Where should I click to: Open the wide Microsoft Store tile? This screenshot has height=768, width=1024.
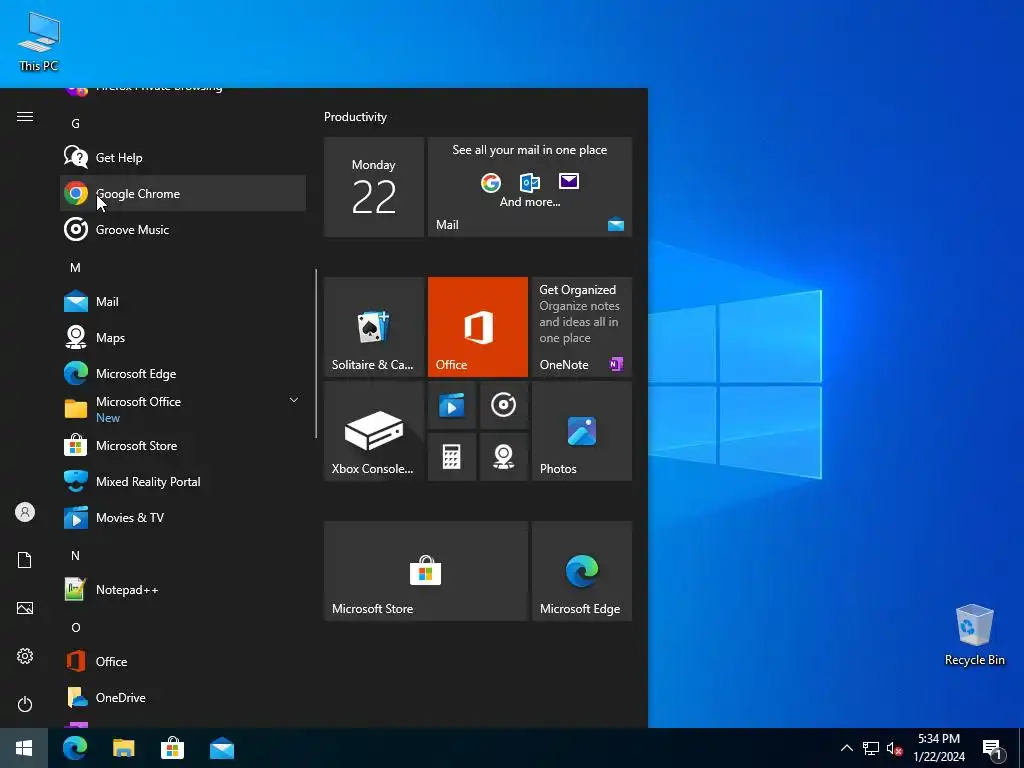[426, 571]
